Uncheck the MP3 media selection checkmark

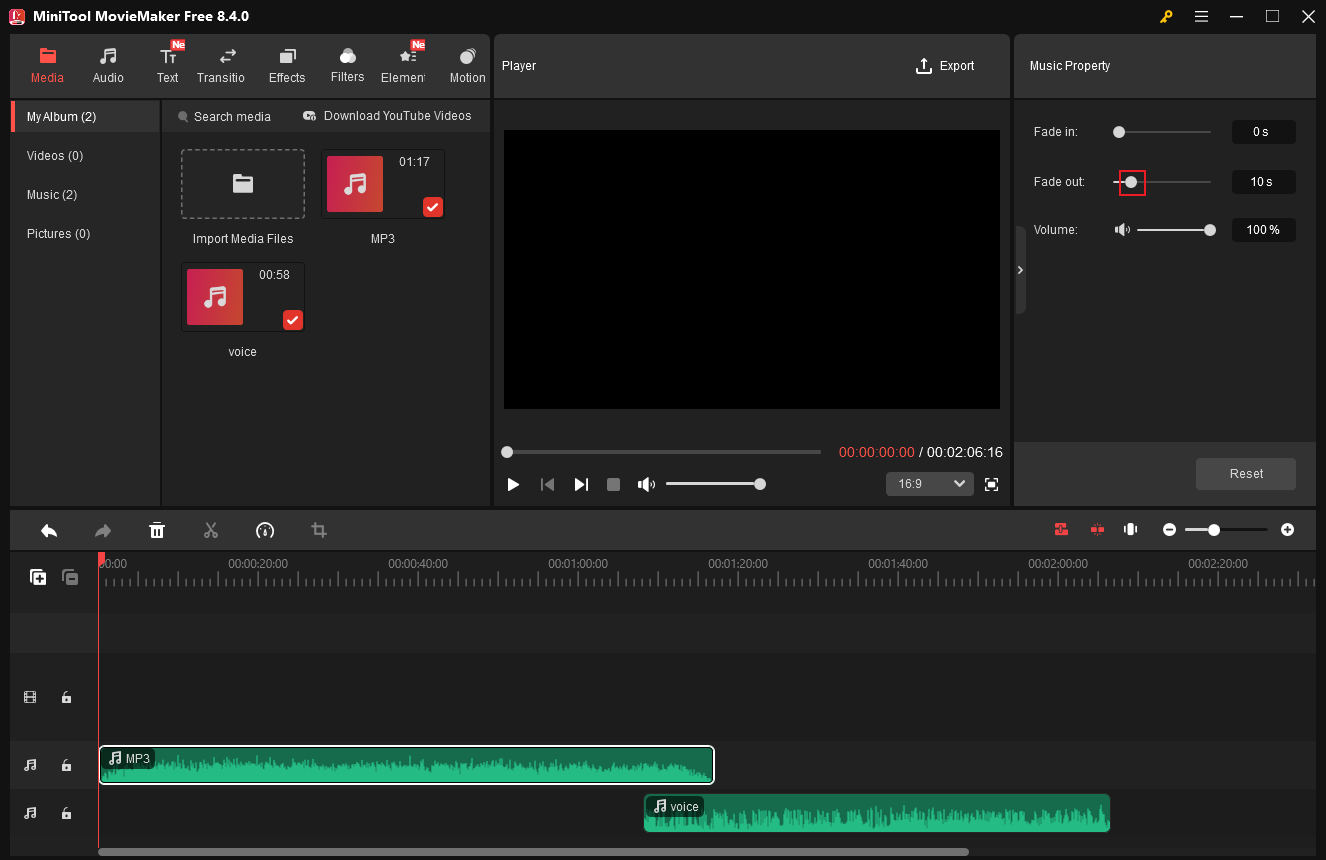(x=432, y=207)
